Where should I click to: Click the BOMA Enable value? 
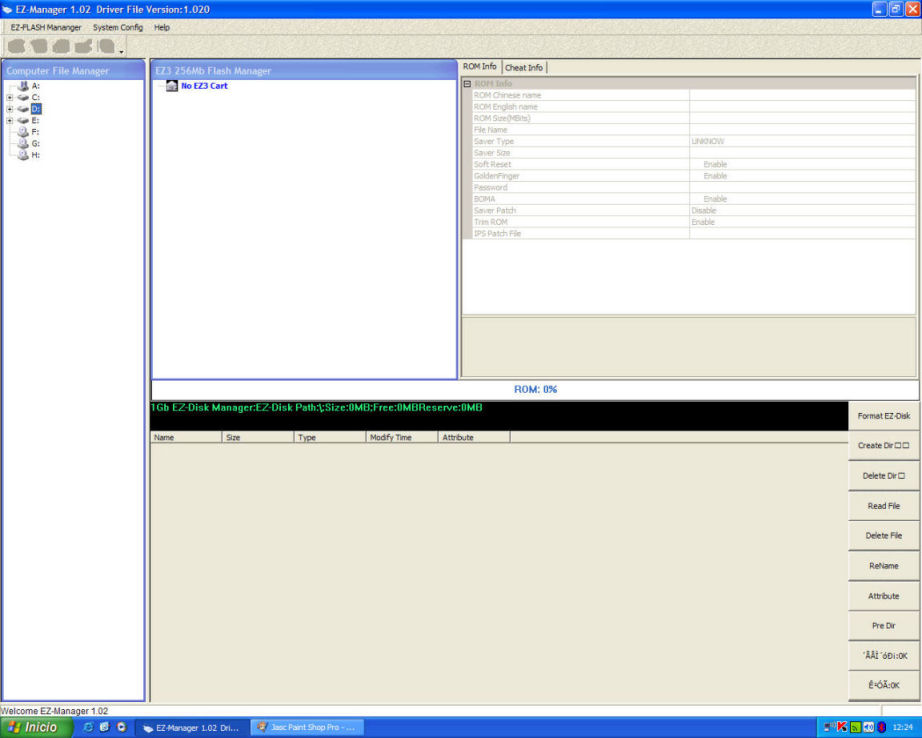click(715, 199)
